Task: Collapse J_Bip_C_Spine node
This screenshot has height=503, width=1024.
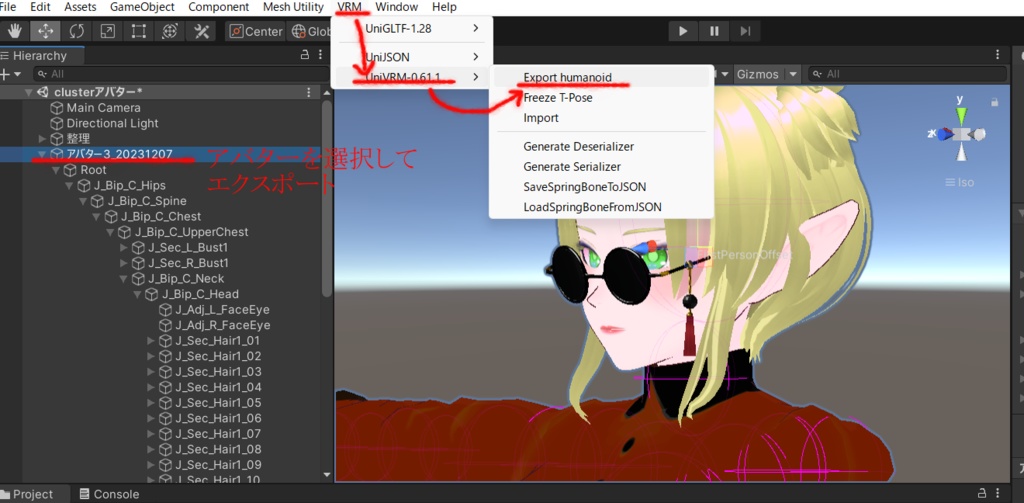Action: coord(83,201)
